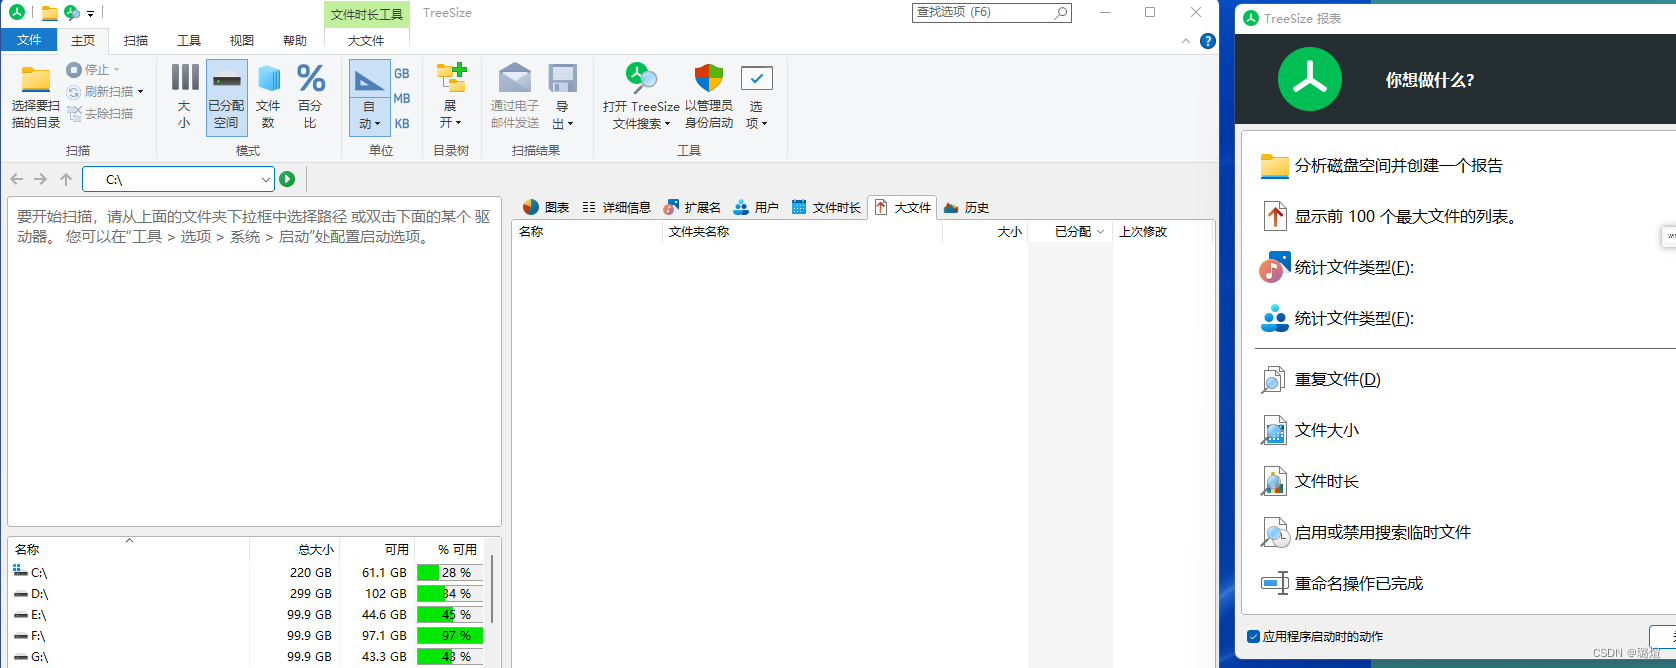This screenshot has height=668, width=1676.
Task: Click the up one level arrow
Action: pyautogui.click(x=66, y=179)
